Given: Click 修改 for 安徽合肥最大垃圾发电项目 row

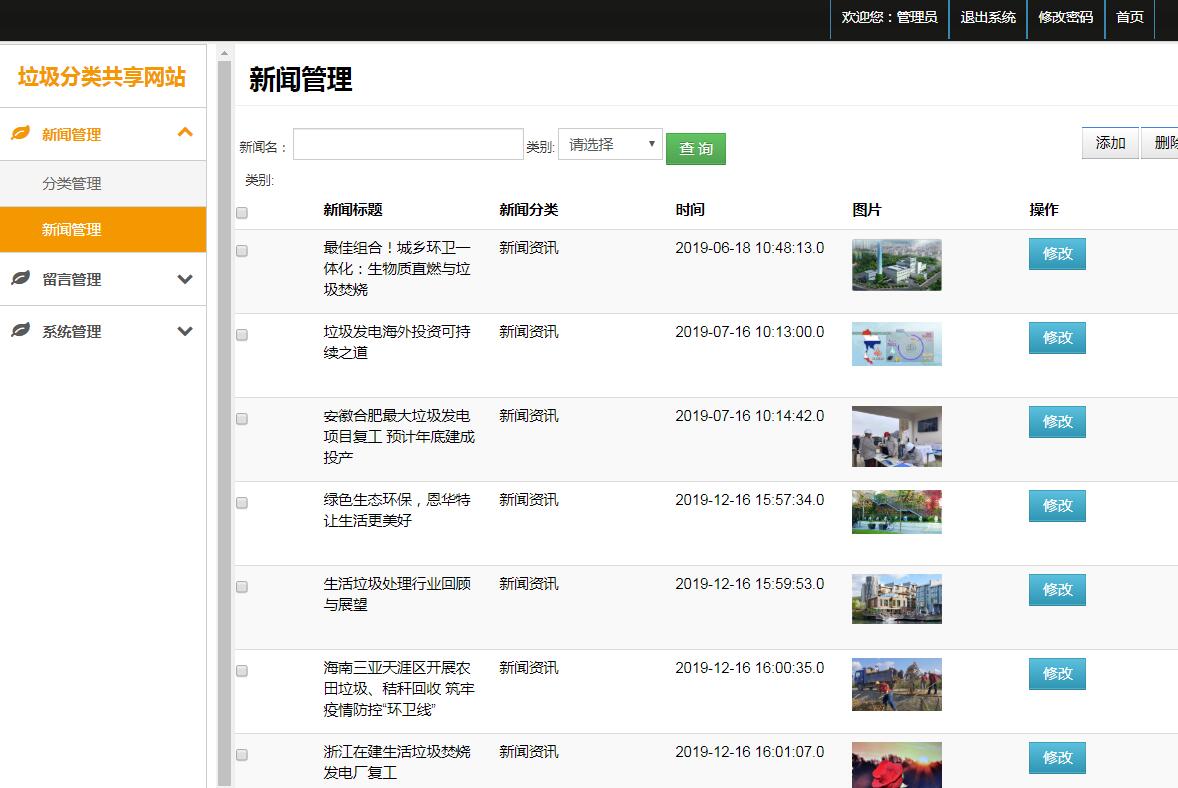Looking at the screenshot, I should coord(1057,422).
